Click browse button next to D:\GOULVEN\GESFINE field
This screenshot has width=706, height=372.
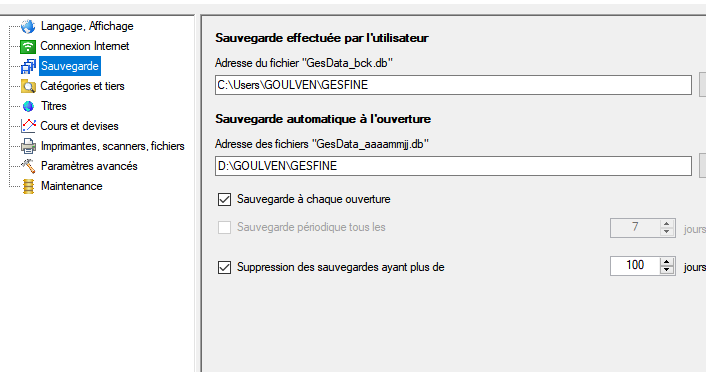[702, 166]
